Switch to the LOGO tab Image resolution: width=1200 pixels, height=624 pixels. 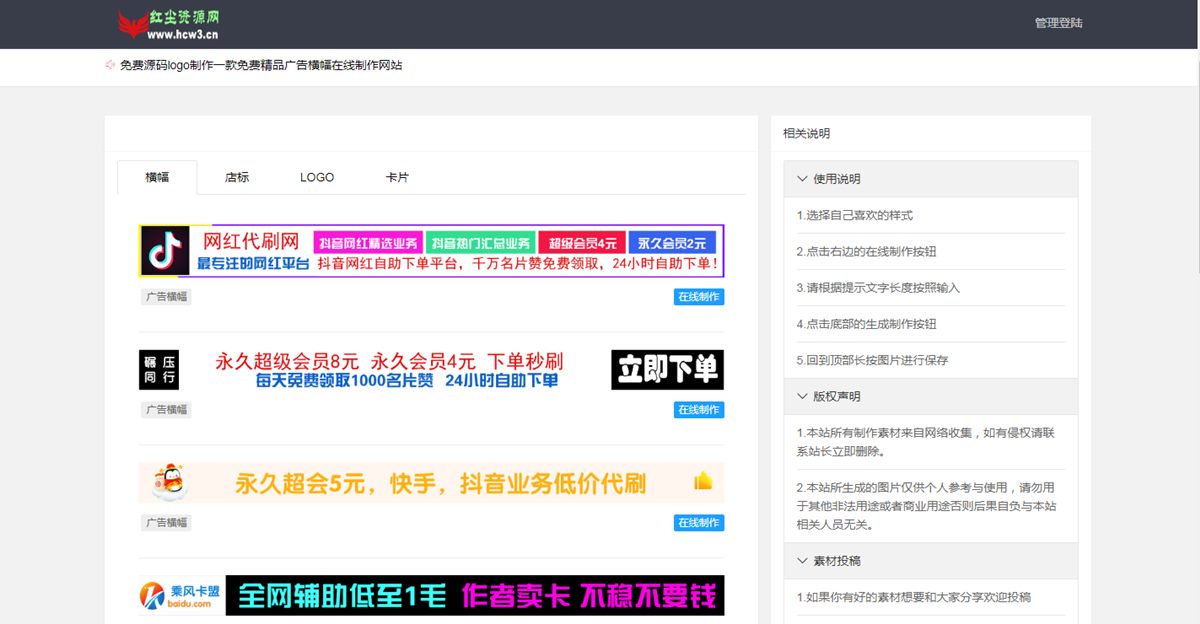[x=317, y=177]
